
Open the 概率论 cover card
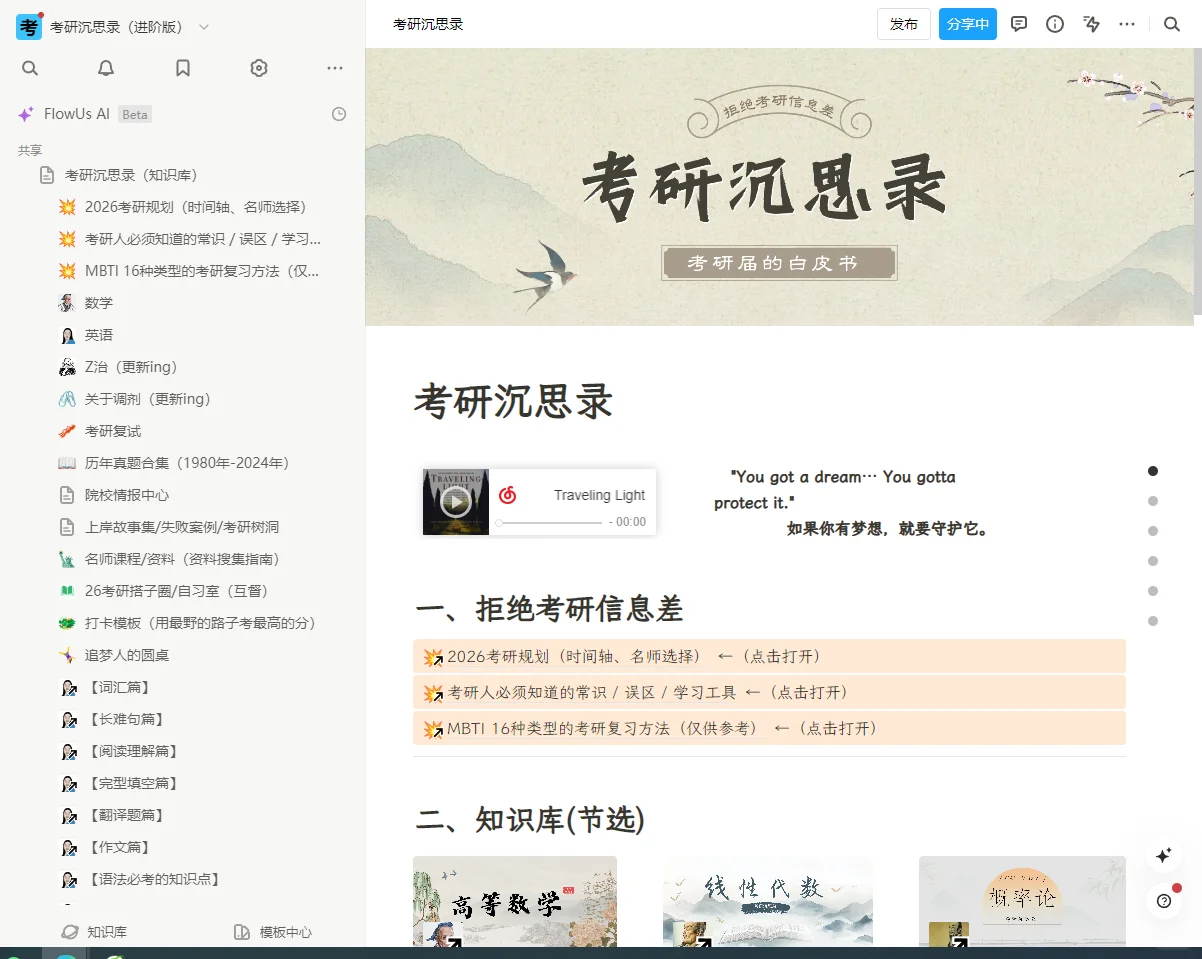1022,901
